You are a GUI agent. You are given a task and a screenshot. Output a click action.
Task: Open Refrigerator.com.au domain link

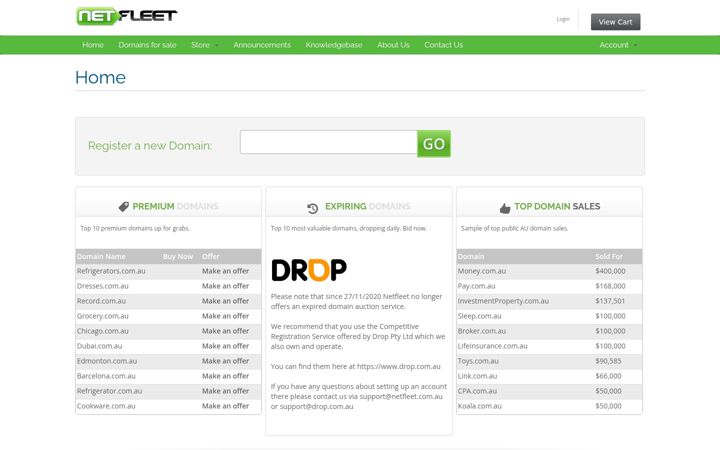[109, 391]
